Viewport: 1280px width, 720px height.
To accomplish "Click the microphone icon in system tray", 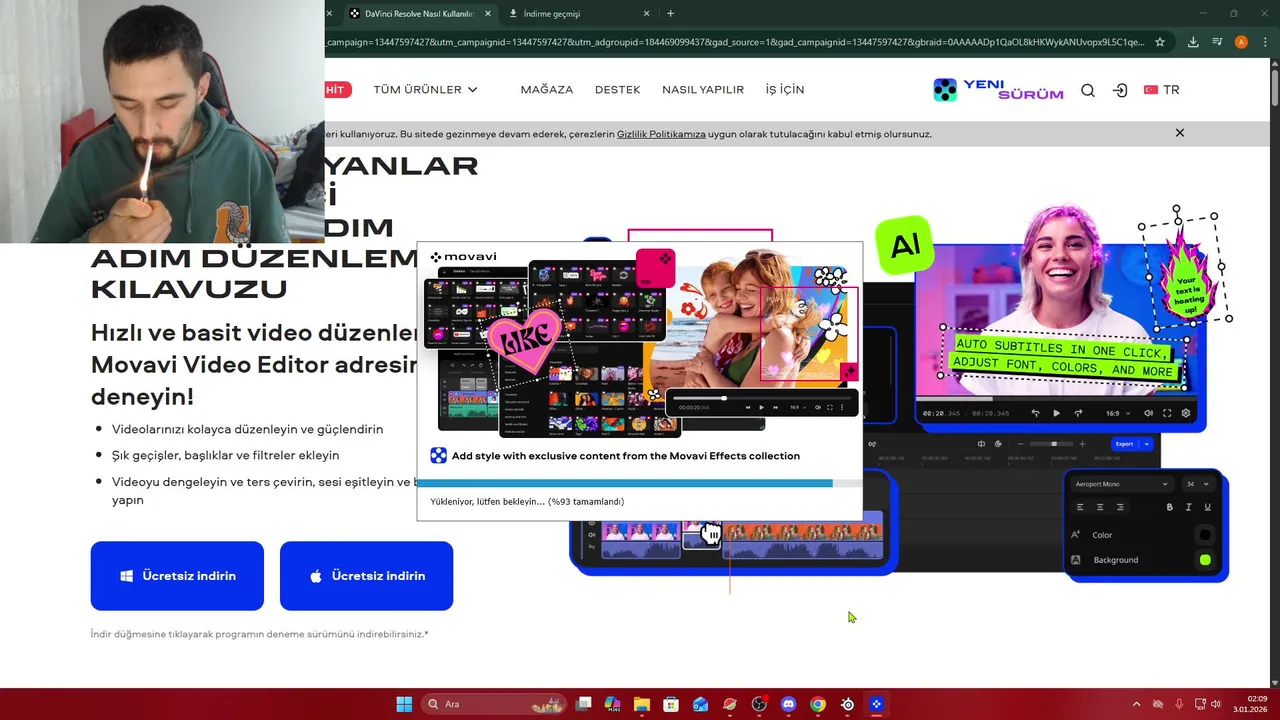I will point(1179,704).
